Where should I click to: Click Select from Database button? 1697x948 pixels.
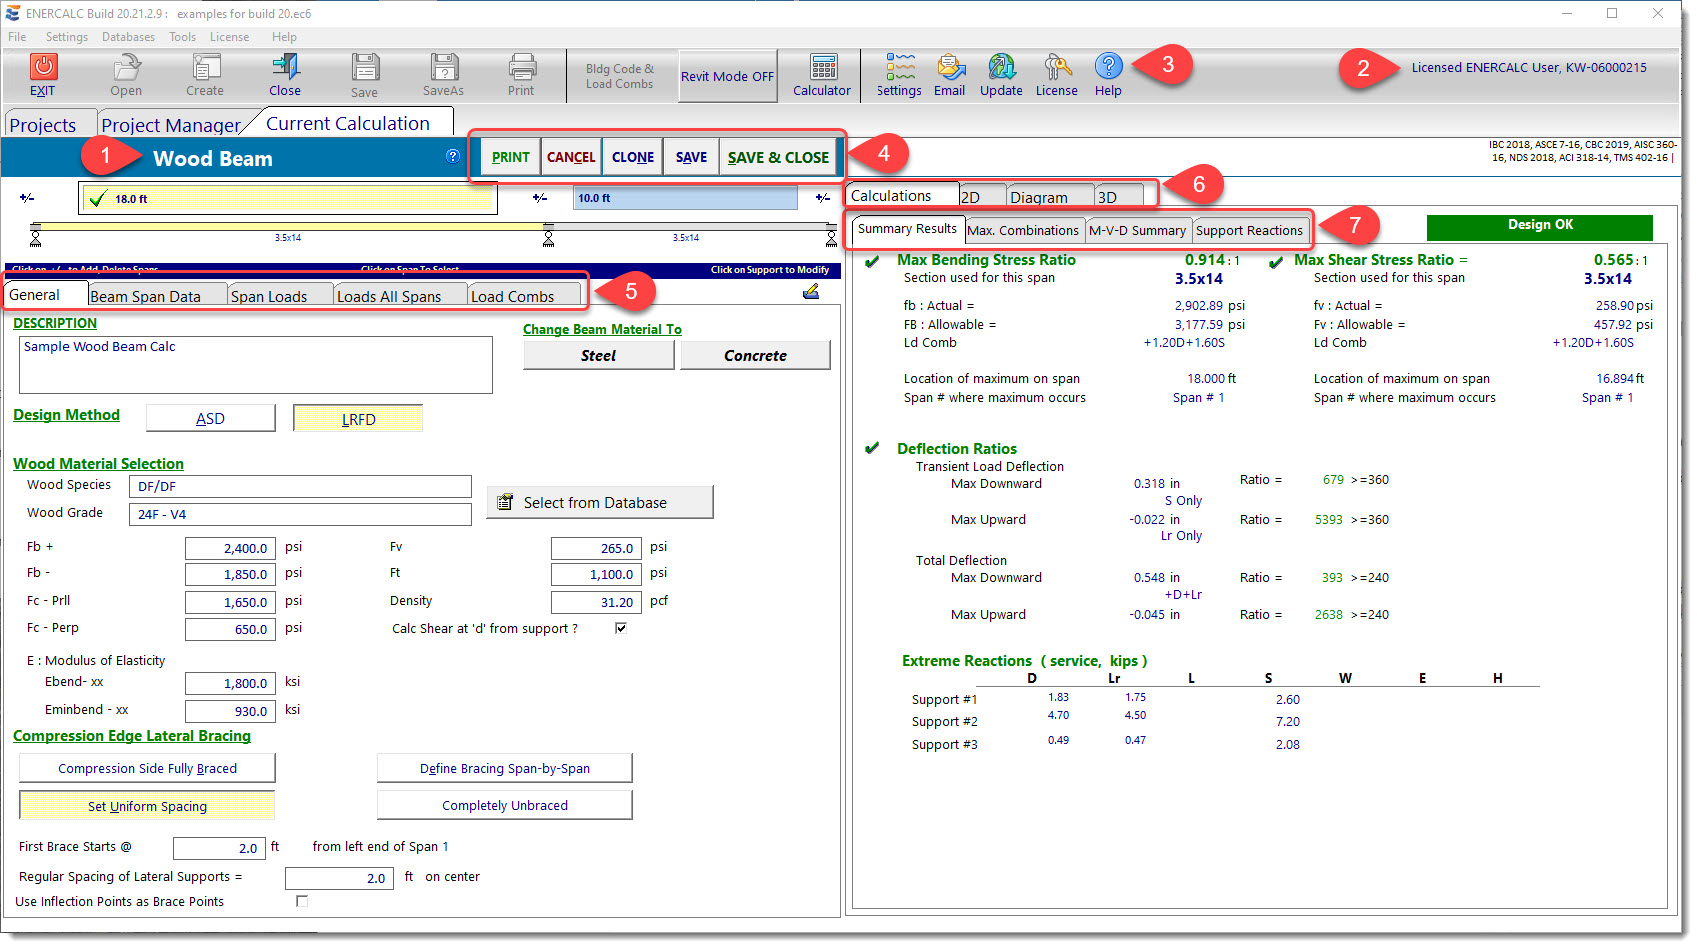599,502
